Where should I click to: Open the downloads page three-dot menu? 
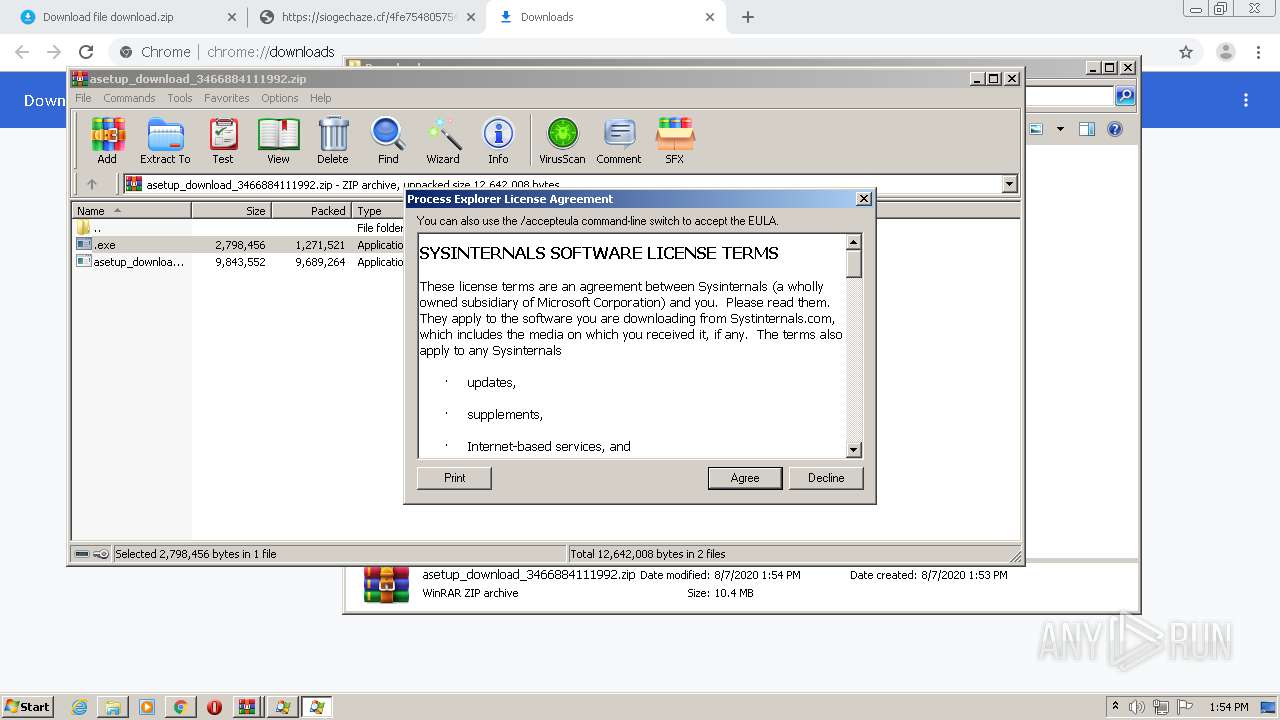1246,100
